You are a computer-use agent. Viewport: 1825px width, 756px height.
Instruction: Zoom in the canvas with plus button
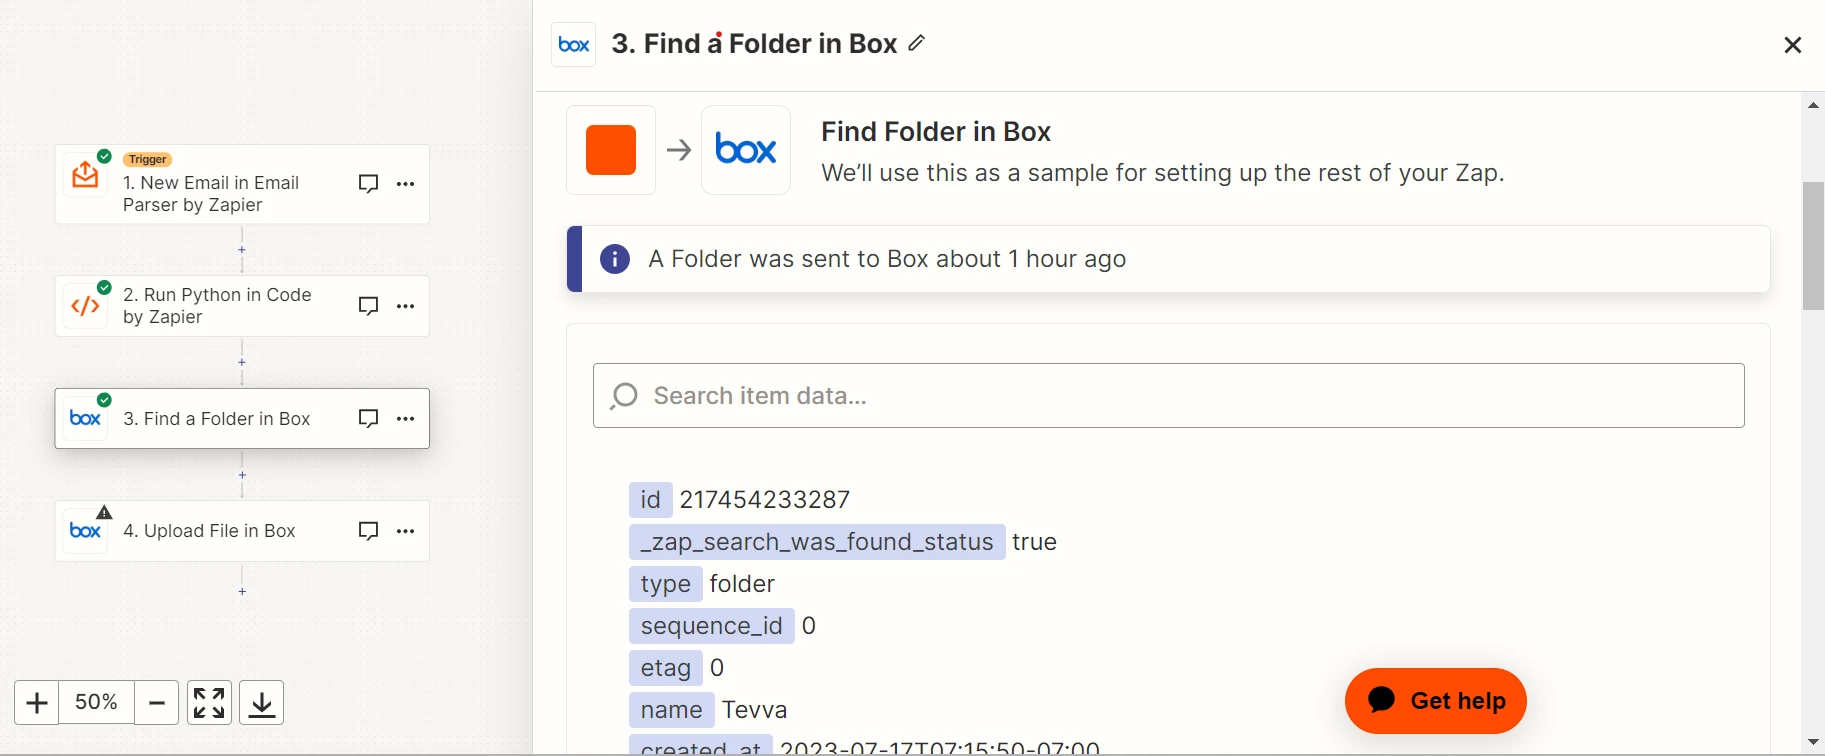click(37, 703)
